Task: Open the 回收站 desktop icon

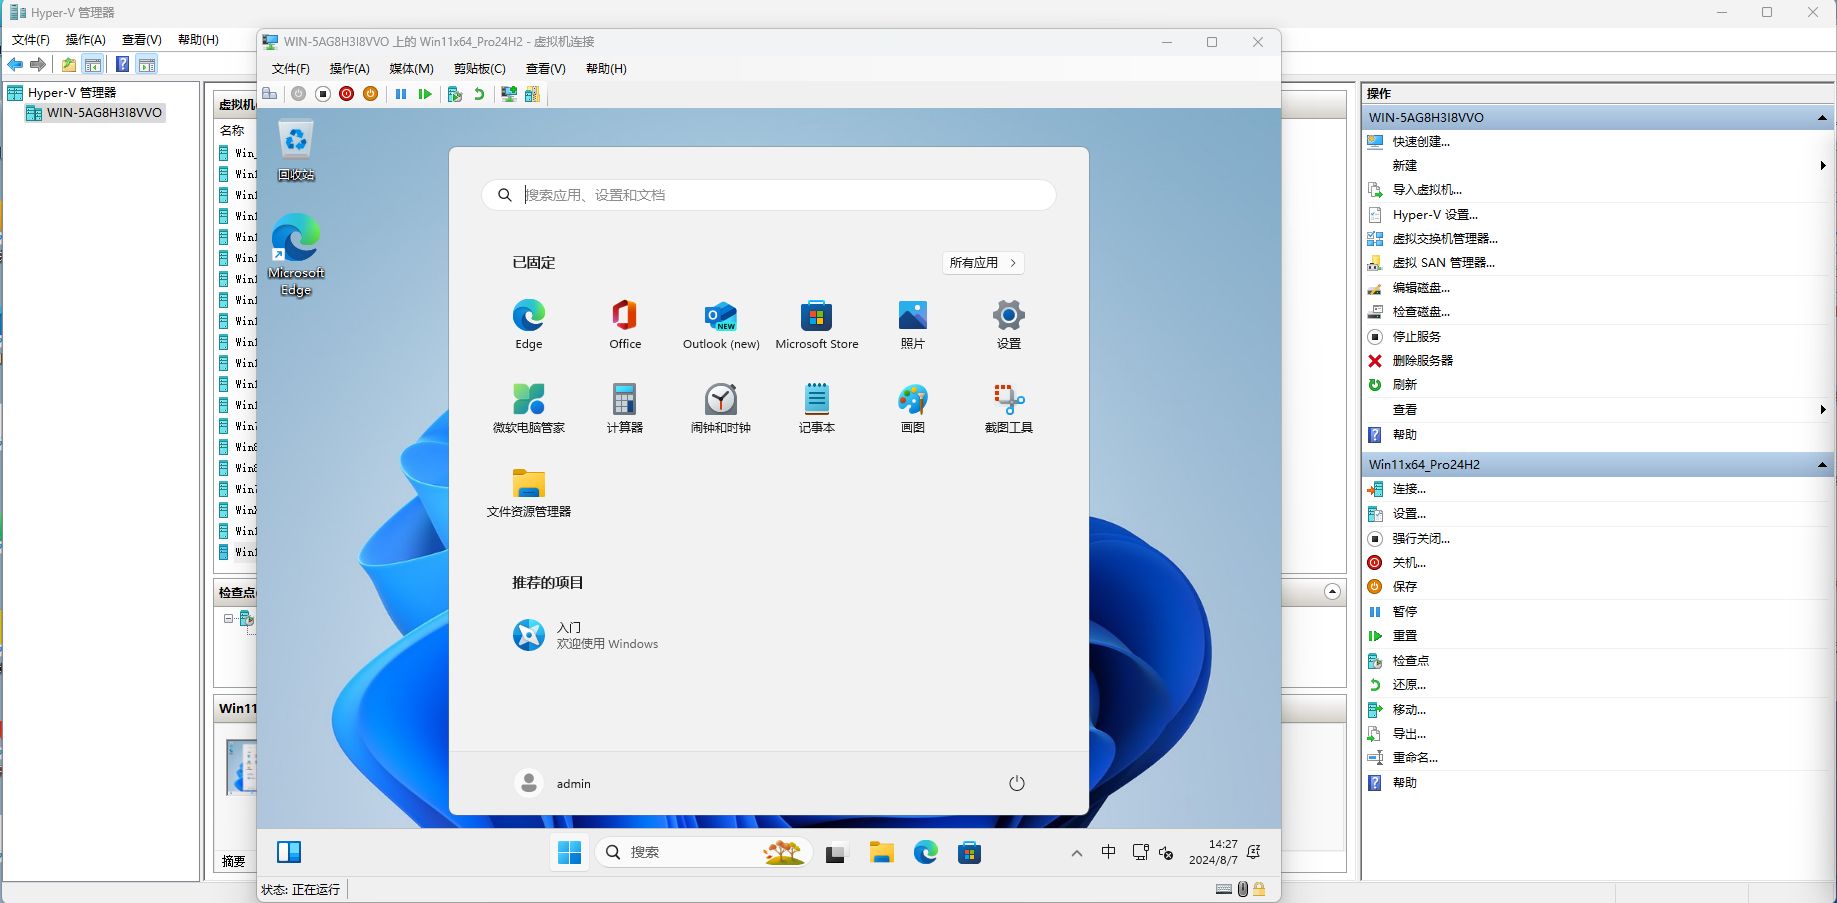Action: point(296,150)
